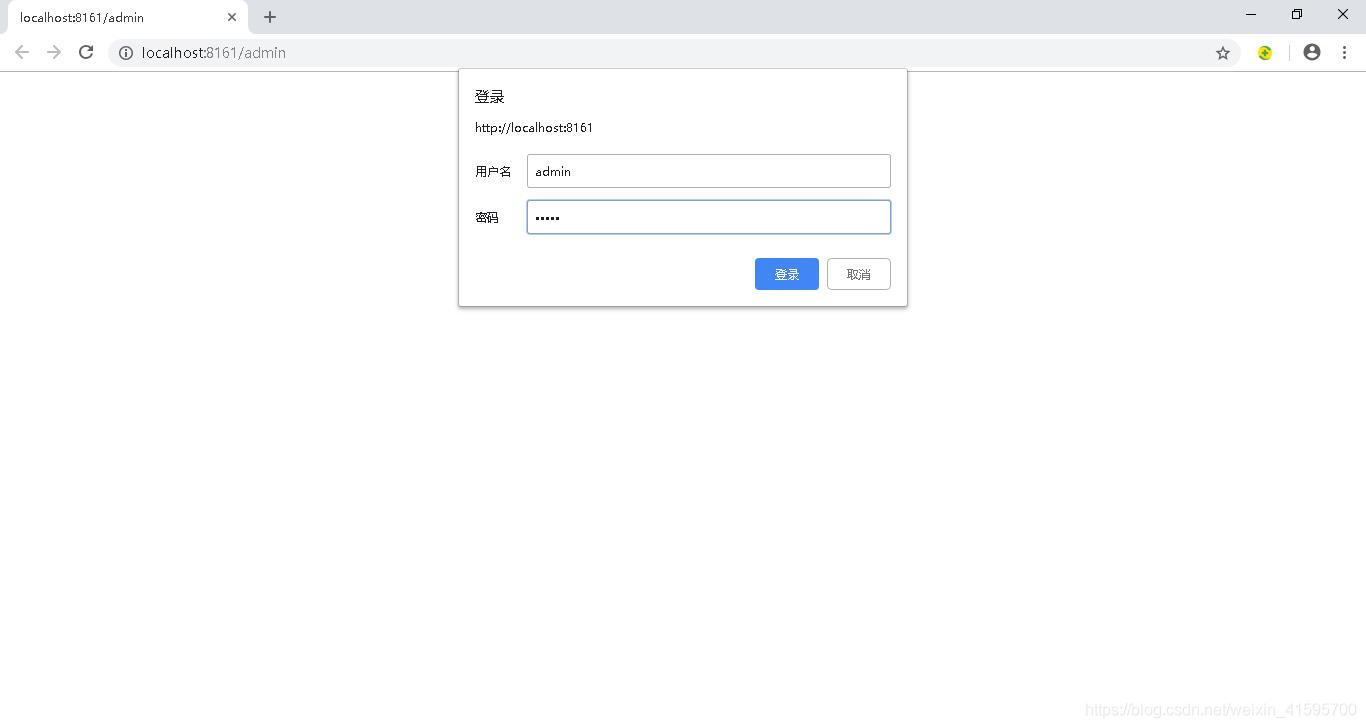Click the 密码 label
The image size is (1366, 728).
[x=487, y=218]
